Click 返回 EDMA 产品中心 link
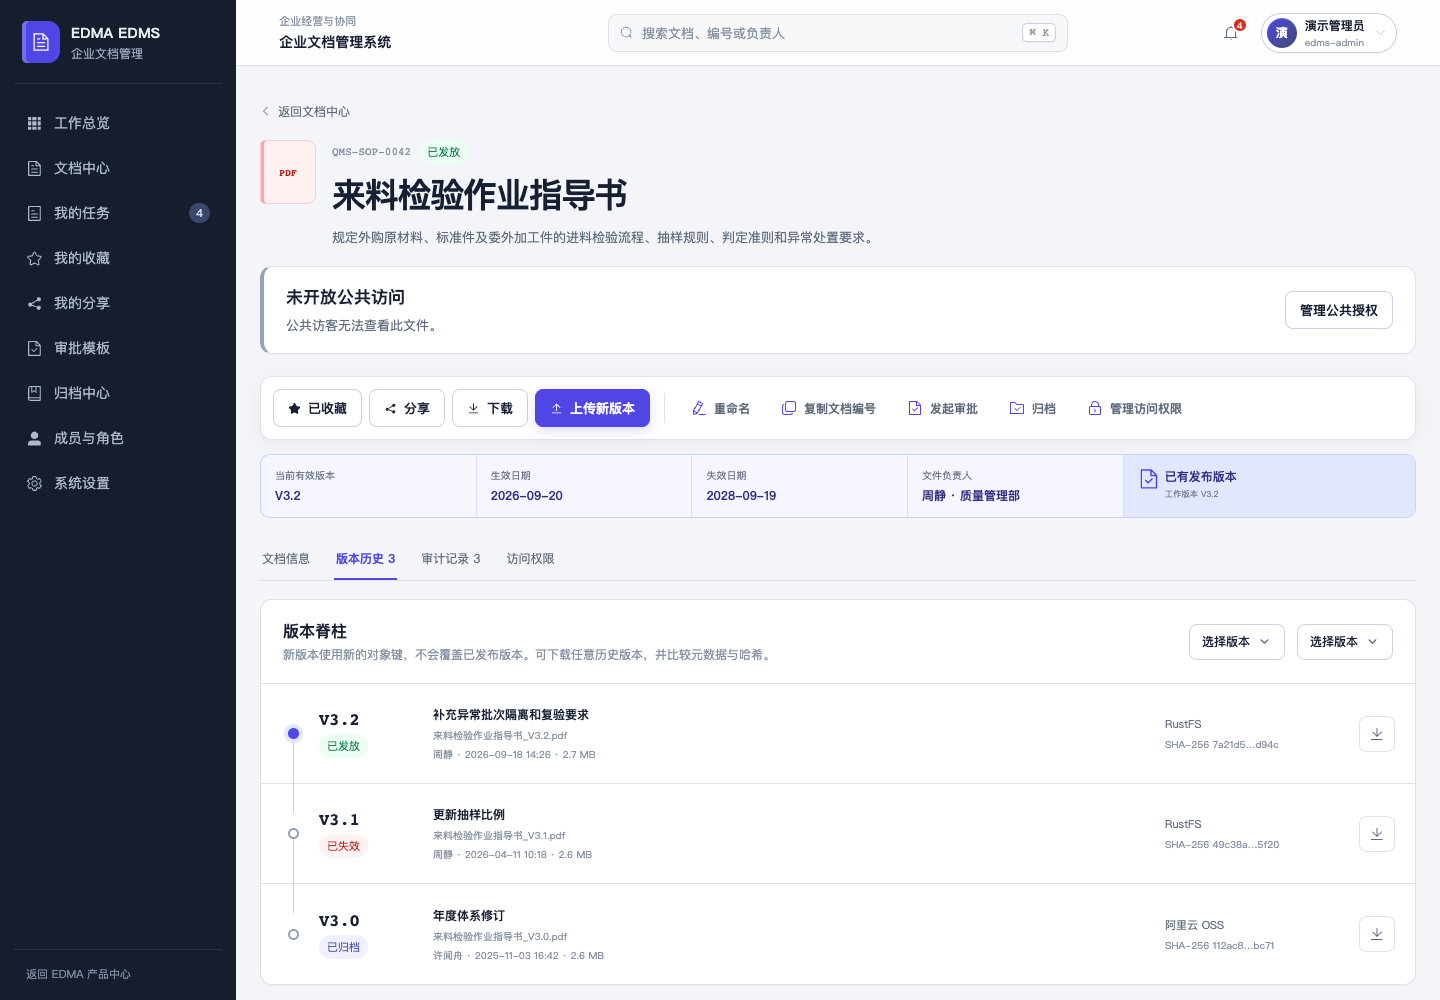Screen dimensions: 1440x1000 click(x=78, y=974)
